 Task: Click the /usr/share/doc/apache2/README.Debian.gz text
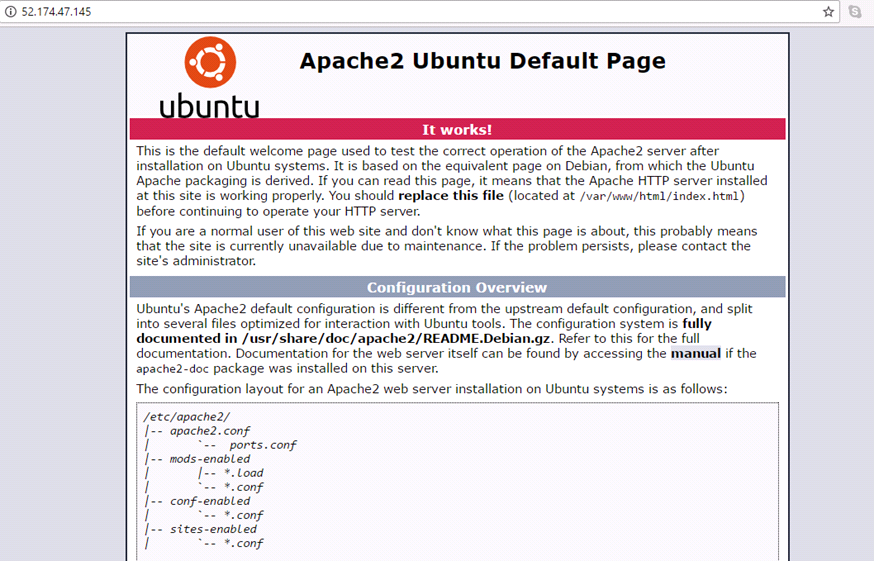[x=396, y=338]
